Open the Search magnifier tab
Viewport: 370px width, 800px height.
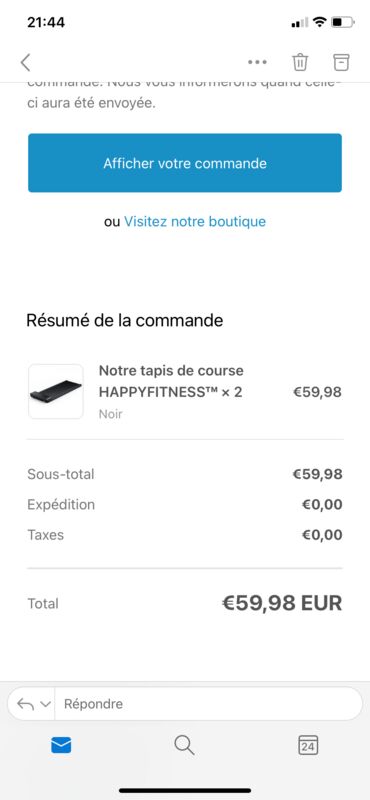point(184,745)
